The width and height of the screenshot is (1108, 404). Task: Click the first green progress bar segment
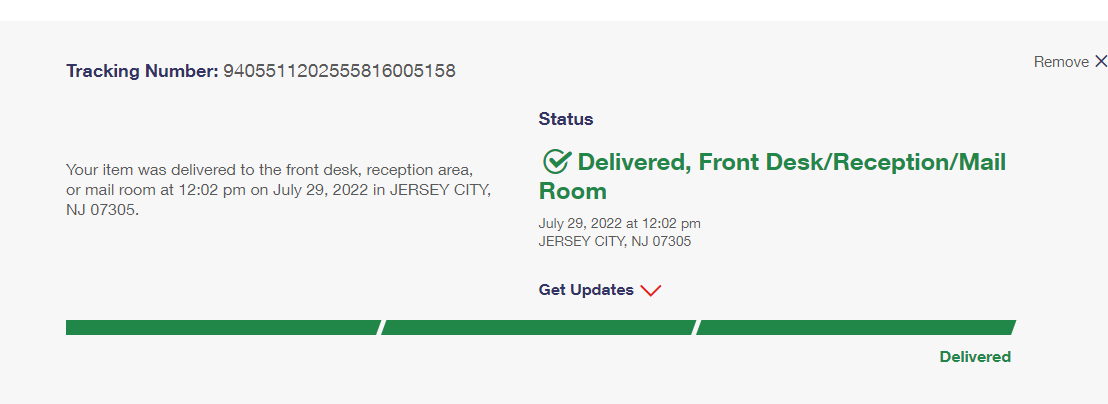tap(222, 327)
